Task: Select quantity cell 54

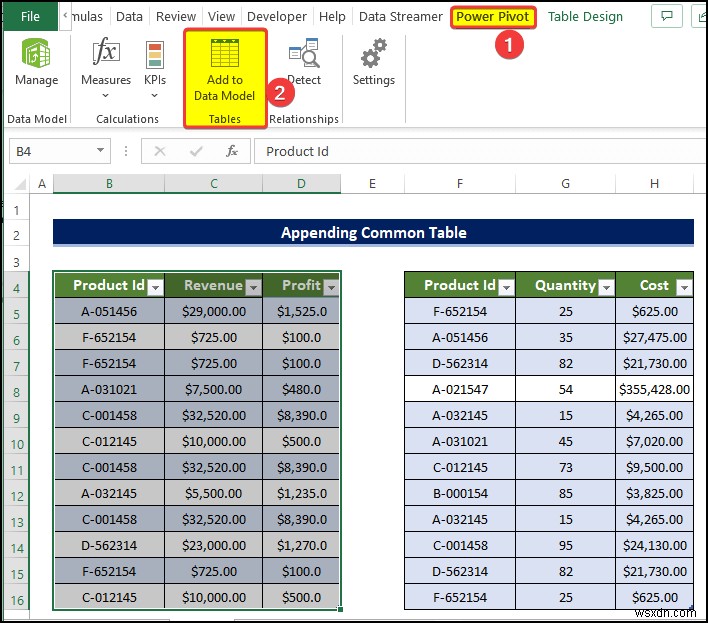Action: coord(565,389)
